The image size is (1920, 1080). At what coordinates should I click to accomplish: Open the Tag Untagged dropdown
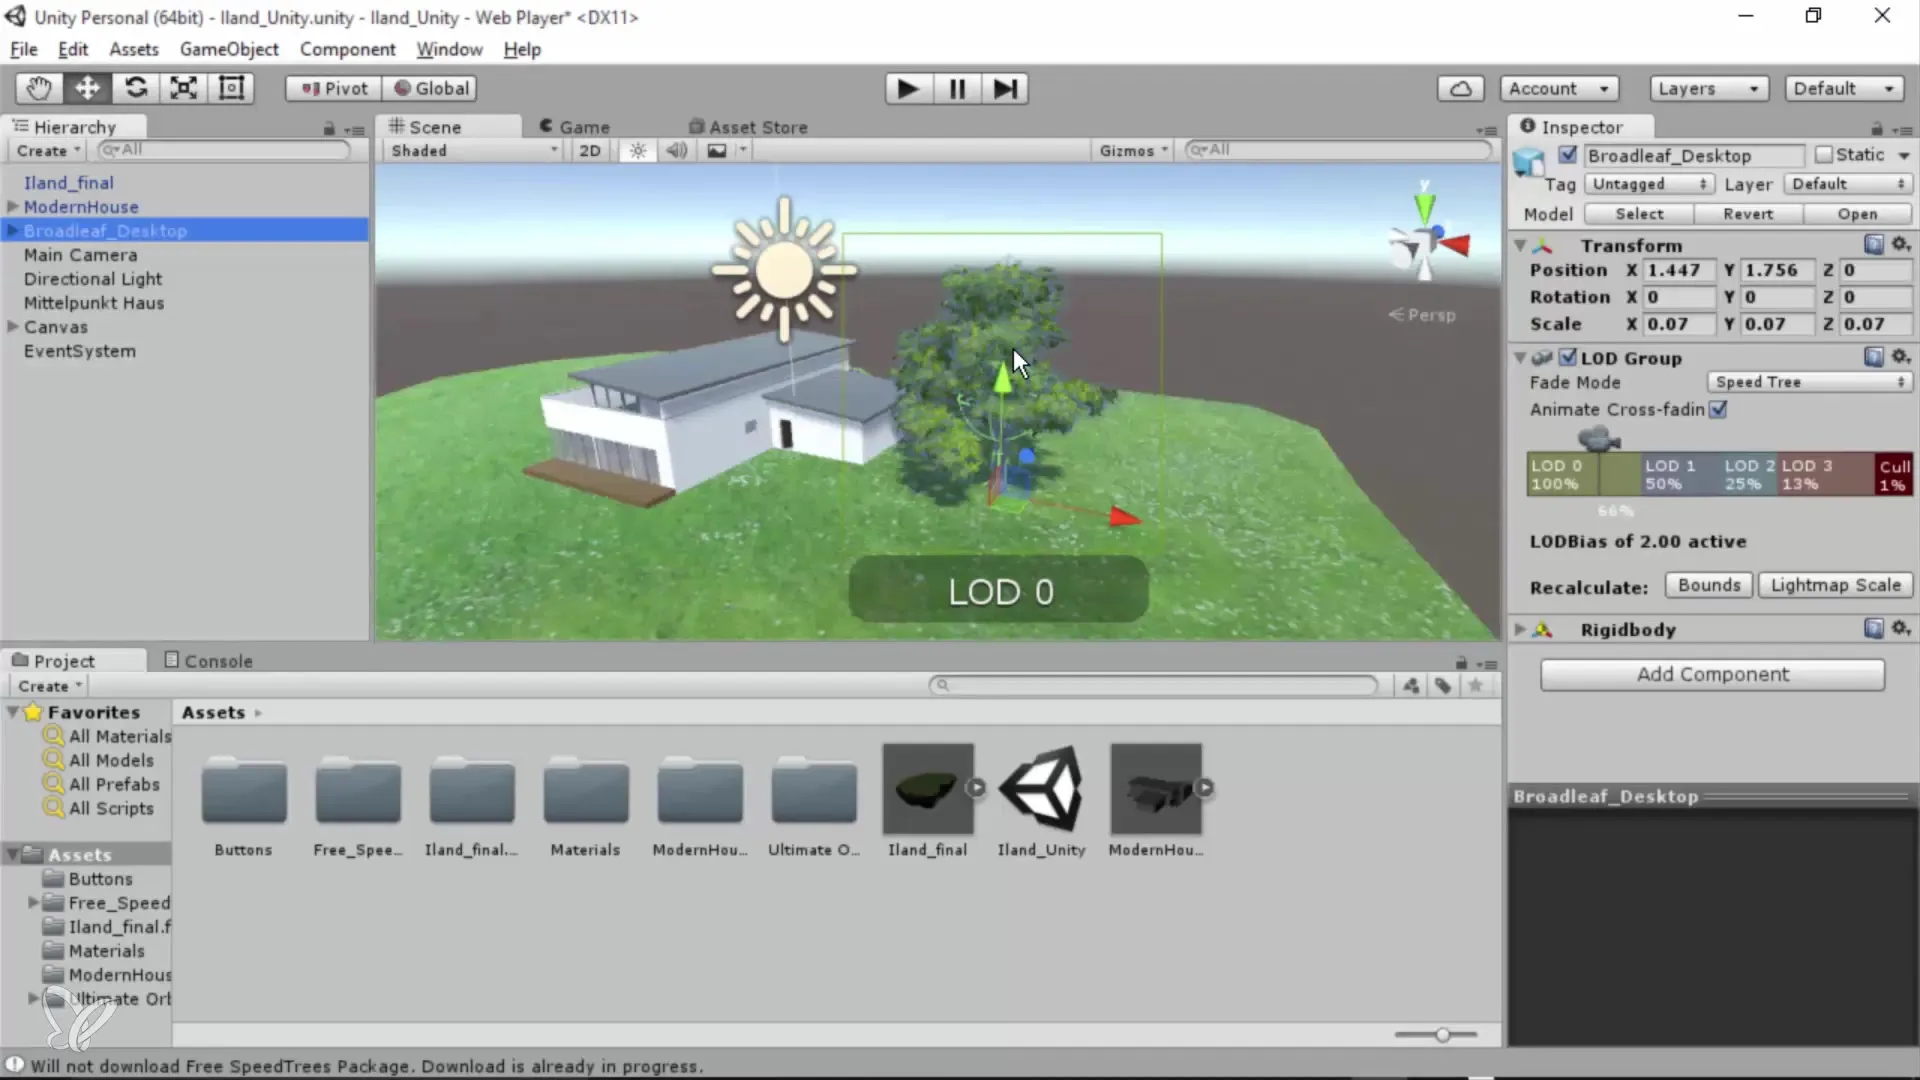coord(1649,184)
